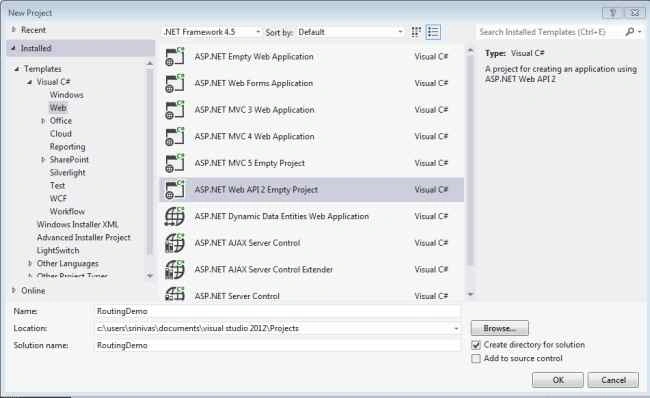Viewport: 650px width, 398px height.
Task: Select Windows Installer XML category
Action: point(78,224)
